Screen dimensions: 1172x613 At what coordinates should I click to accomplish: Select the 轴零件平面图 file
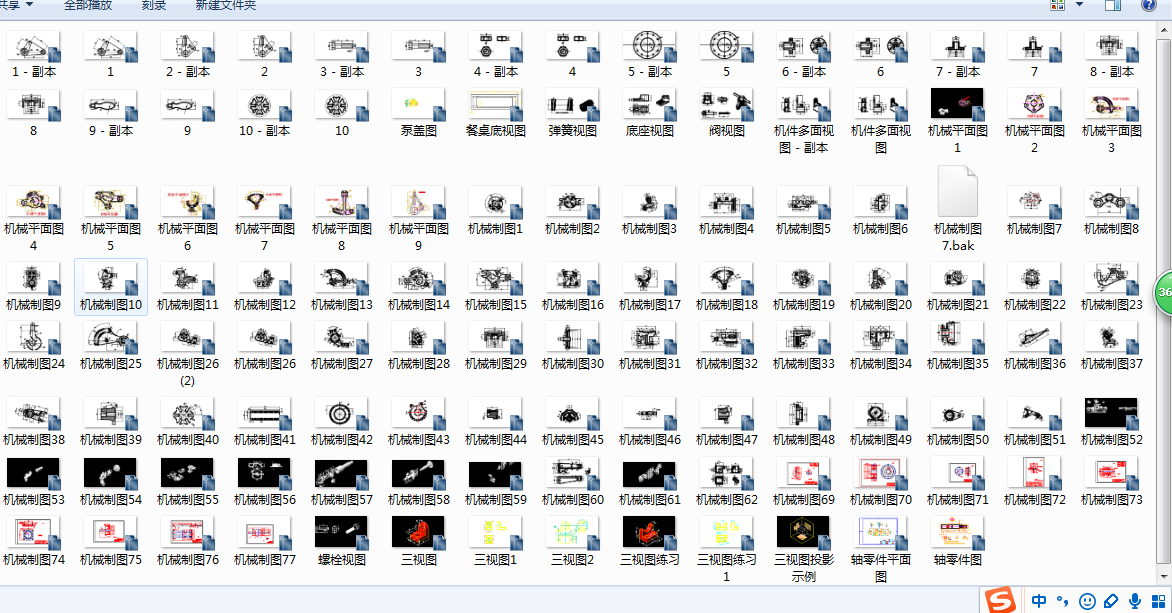pyautogui.click(x=880, y=550)
